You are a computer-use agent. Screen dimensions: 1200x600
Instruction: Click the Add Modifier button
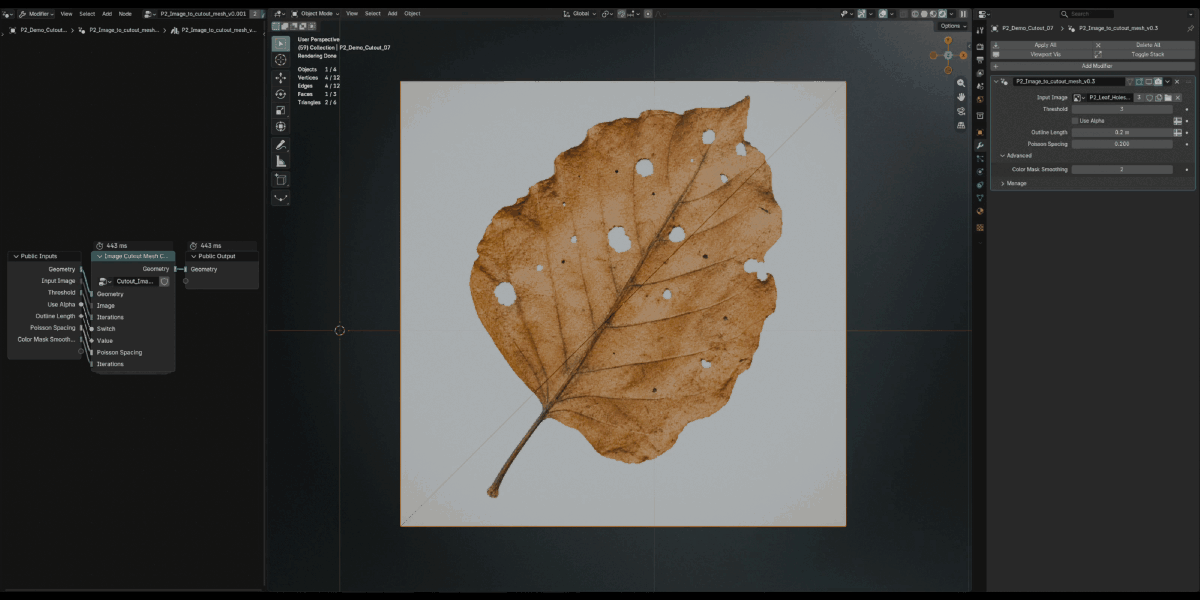click(1093, 66)
